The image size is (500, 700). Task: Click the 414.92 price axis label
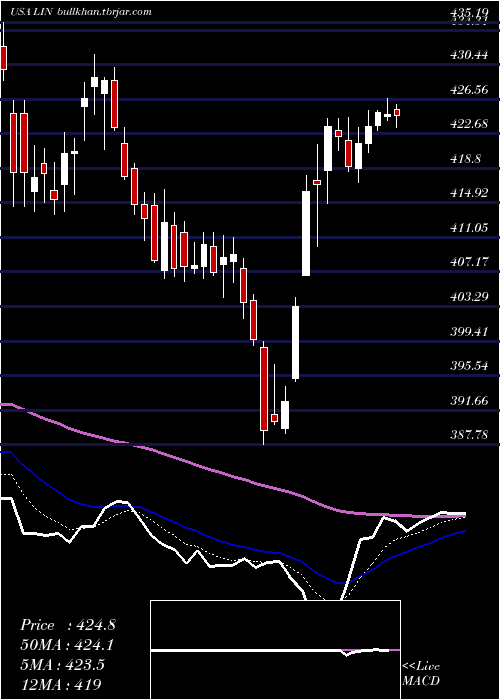(467, 193)
